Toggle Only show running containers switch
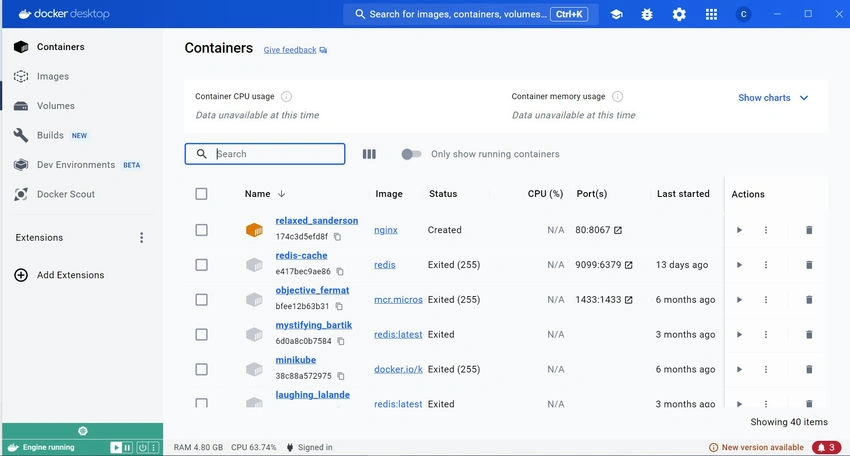The width and height of the screenshot is (850, 456). 411,154
